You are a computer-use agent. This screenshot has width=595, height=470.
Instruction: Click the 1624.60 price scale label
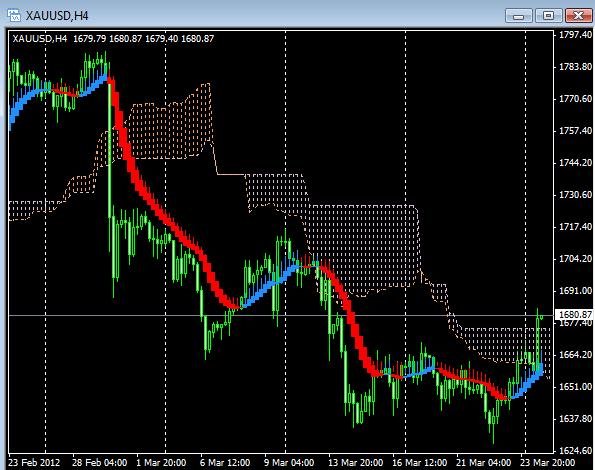coord(575,451)
